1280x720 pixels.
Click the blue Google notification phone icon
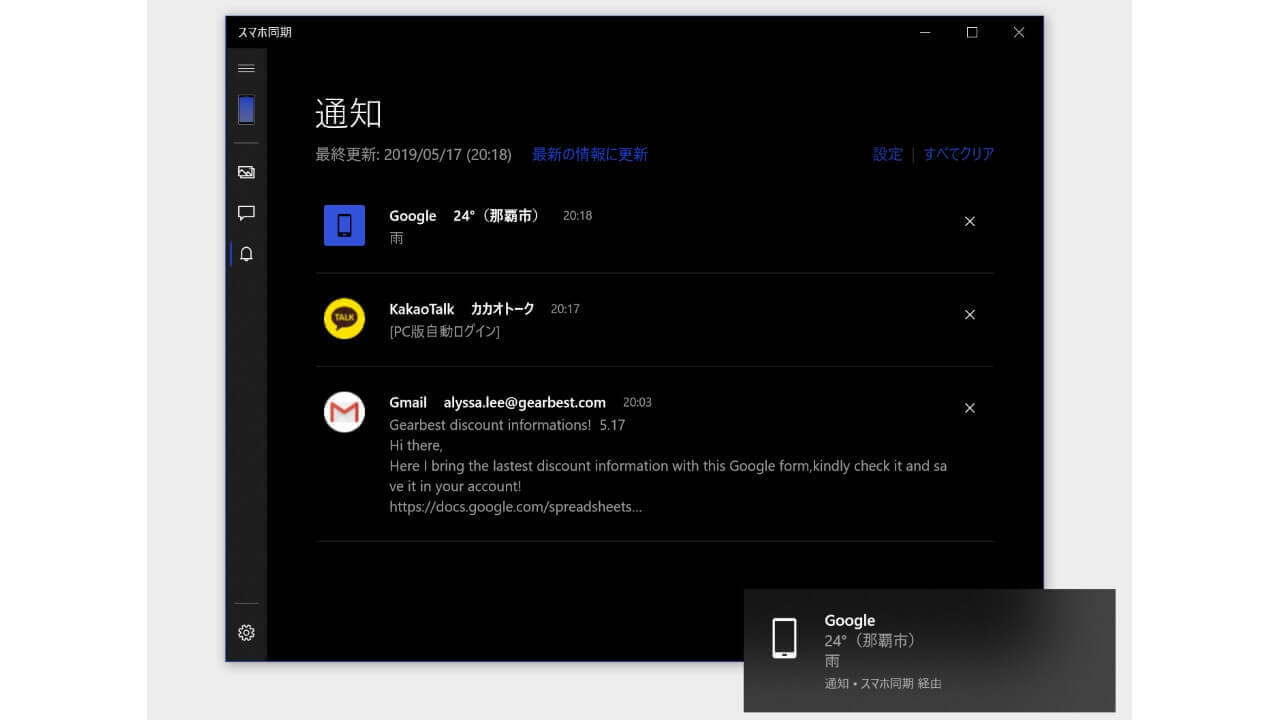tap(344, 225)
